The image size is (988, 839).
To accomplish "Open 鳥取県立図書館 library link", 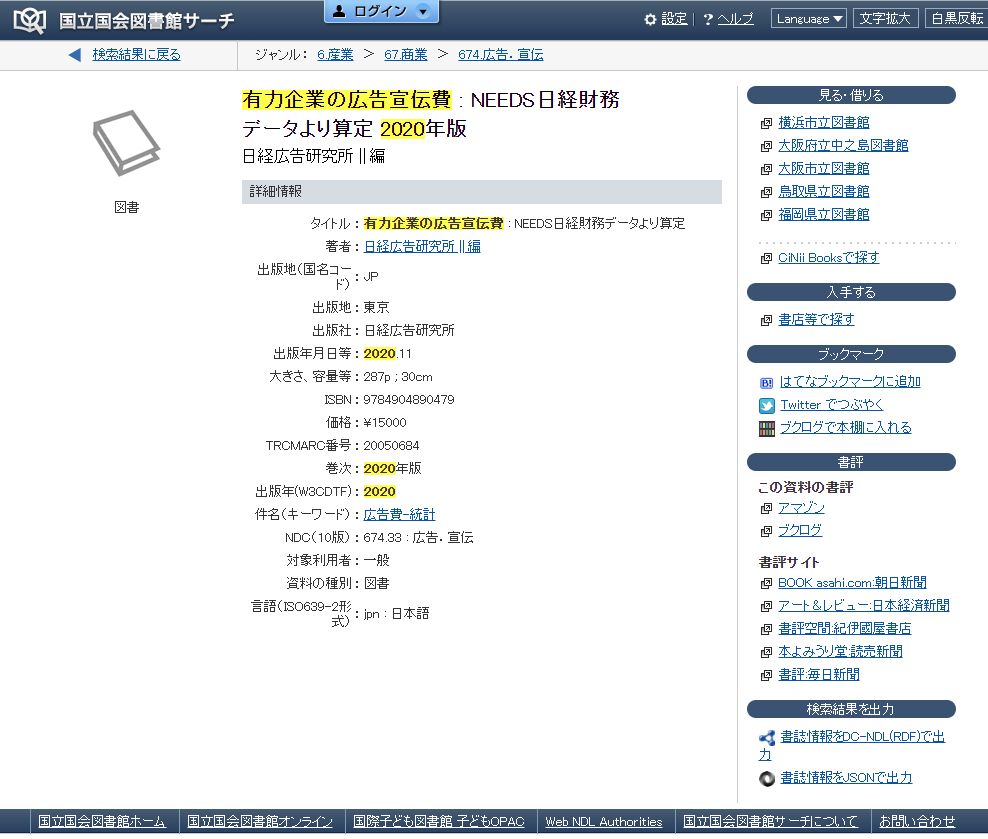I will tap(824, 191).
